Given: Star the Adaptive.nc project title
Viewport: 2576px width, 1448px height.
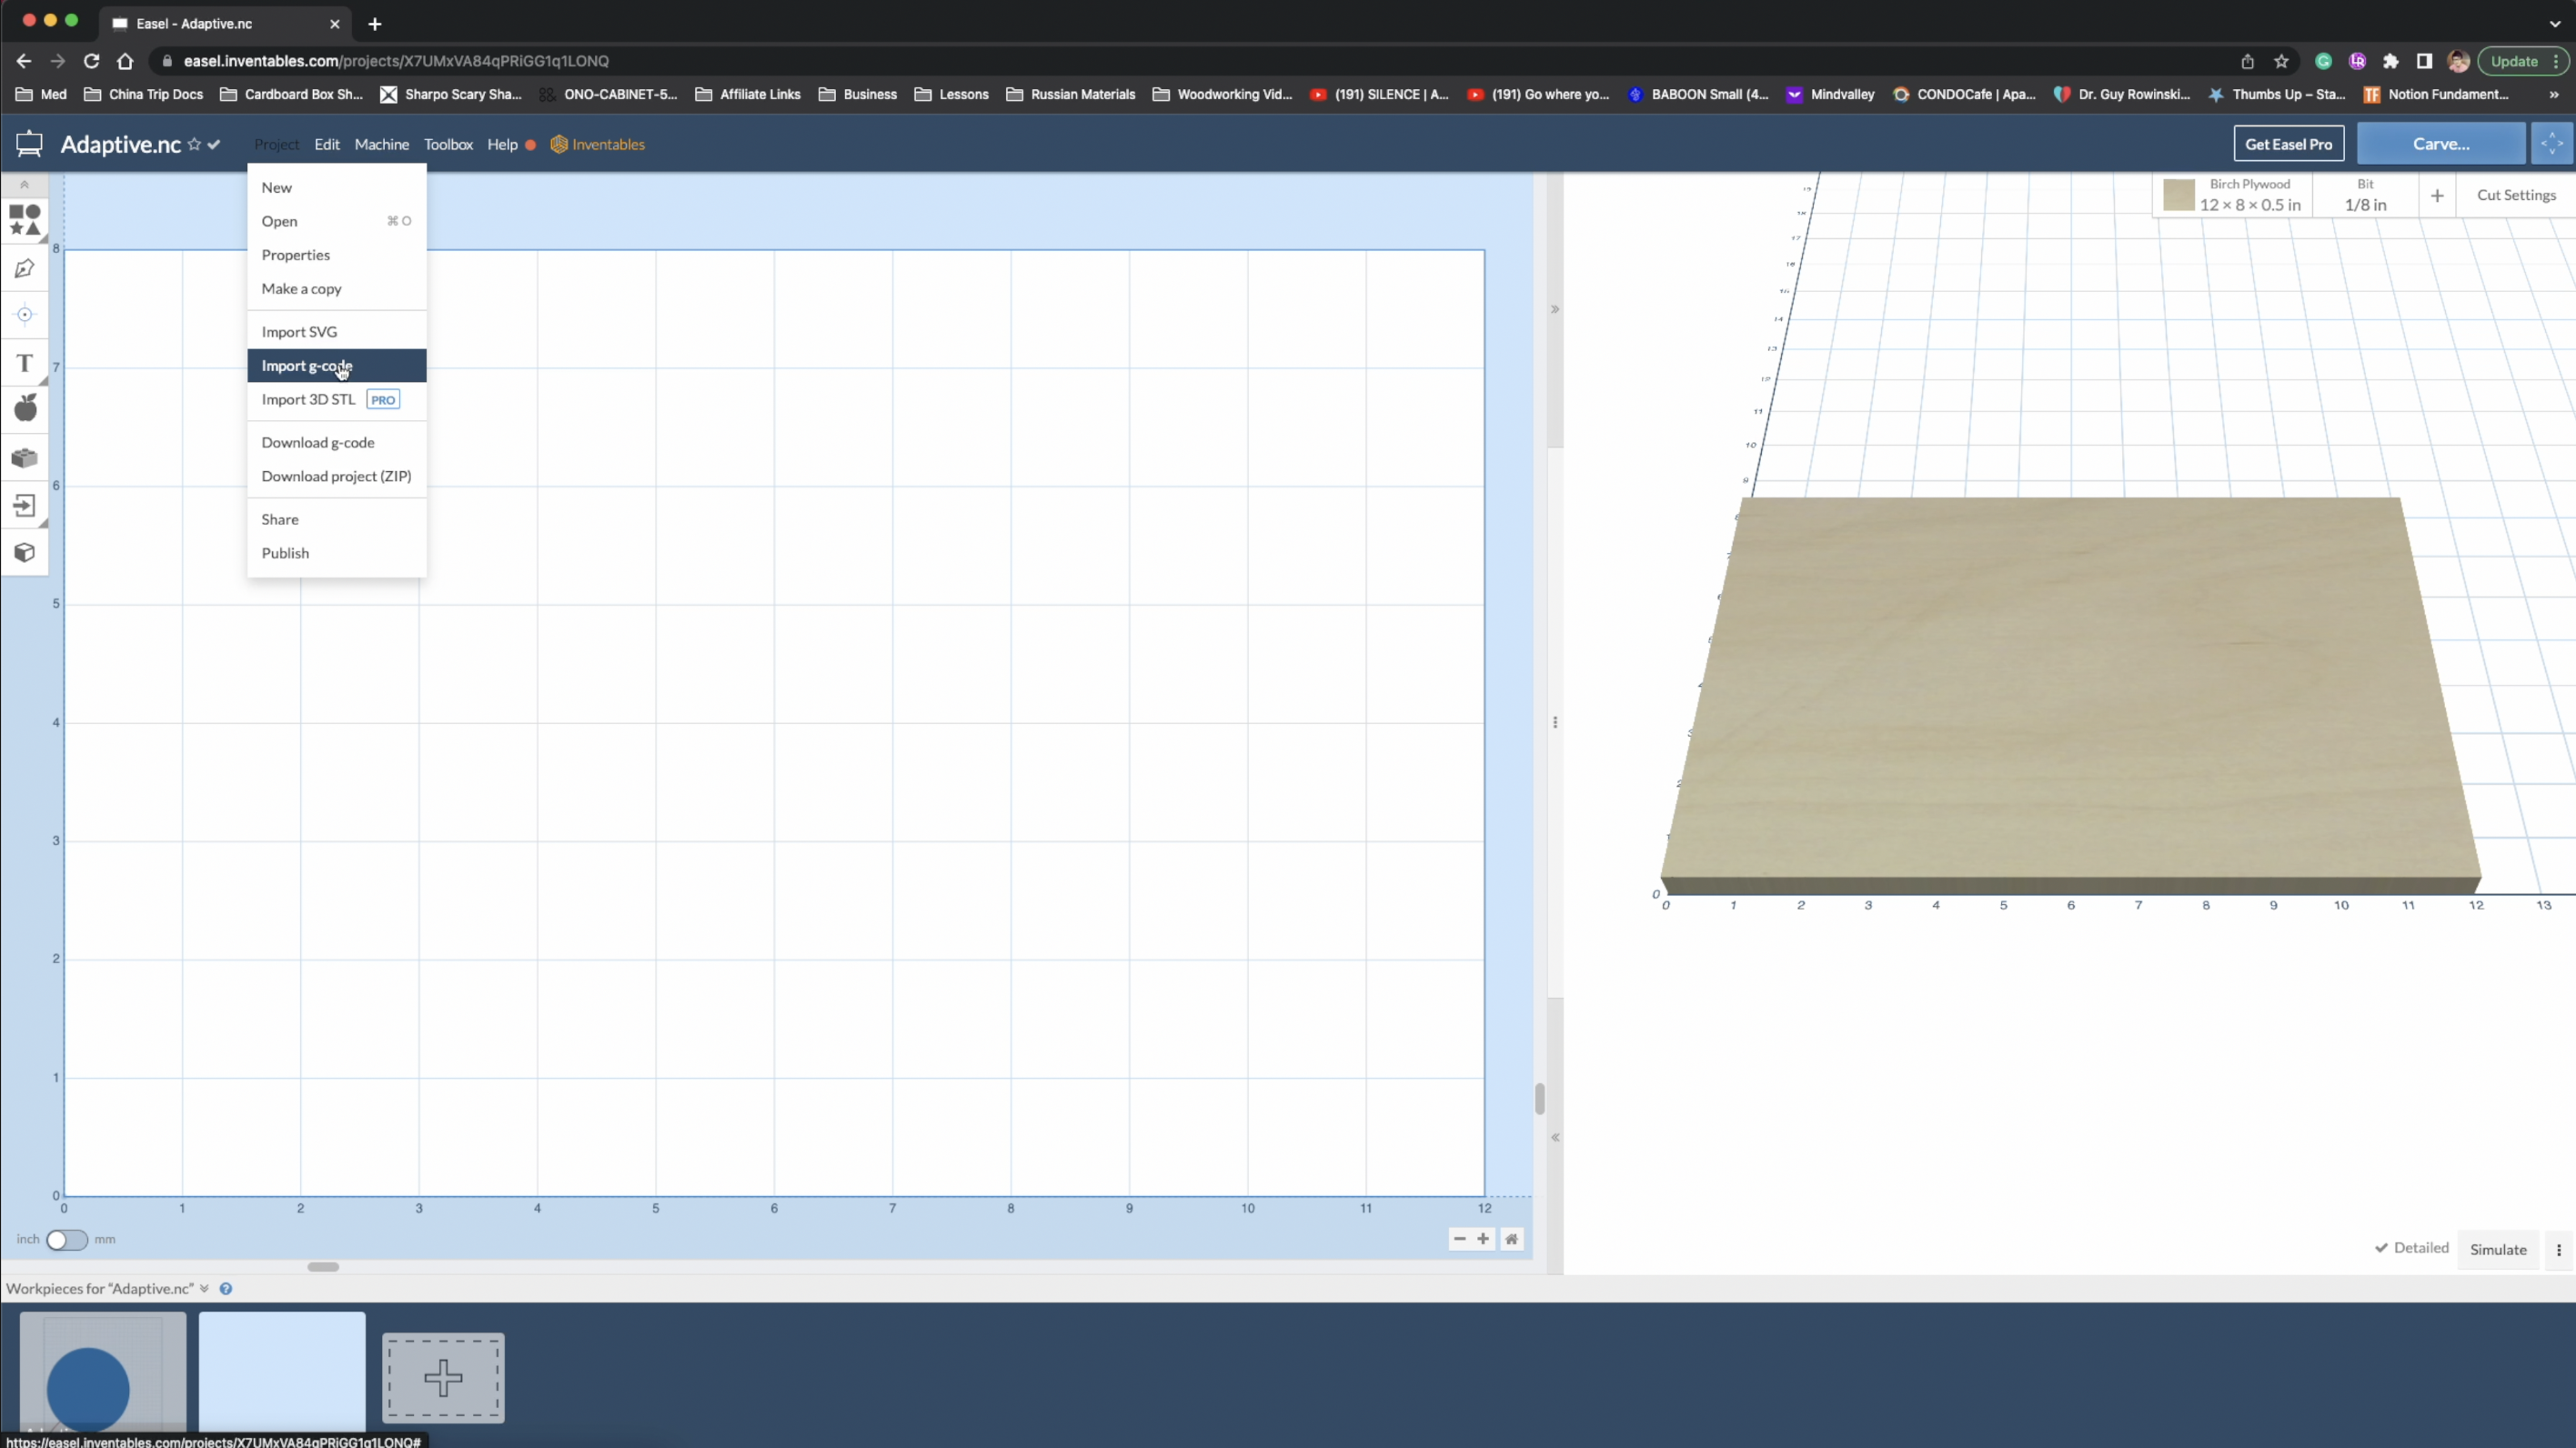Looking at the screenshot, I should tap(194, 144).
